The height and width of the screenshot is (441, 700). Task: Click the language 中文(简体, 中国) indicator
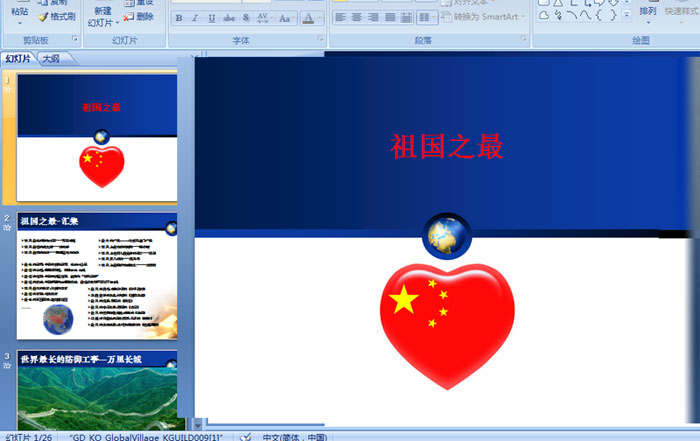[x=295, y=437]
